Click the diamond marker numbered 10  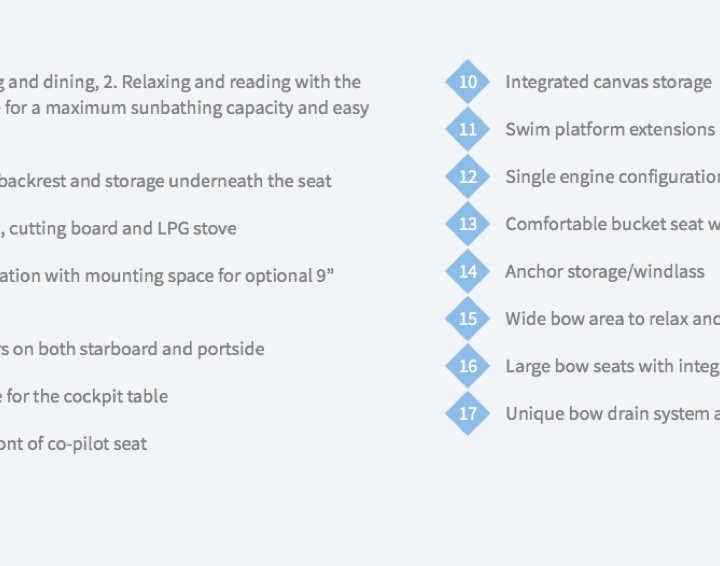point(467,82)
